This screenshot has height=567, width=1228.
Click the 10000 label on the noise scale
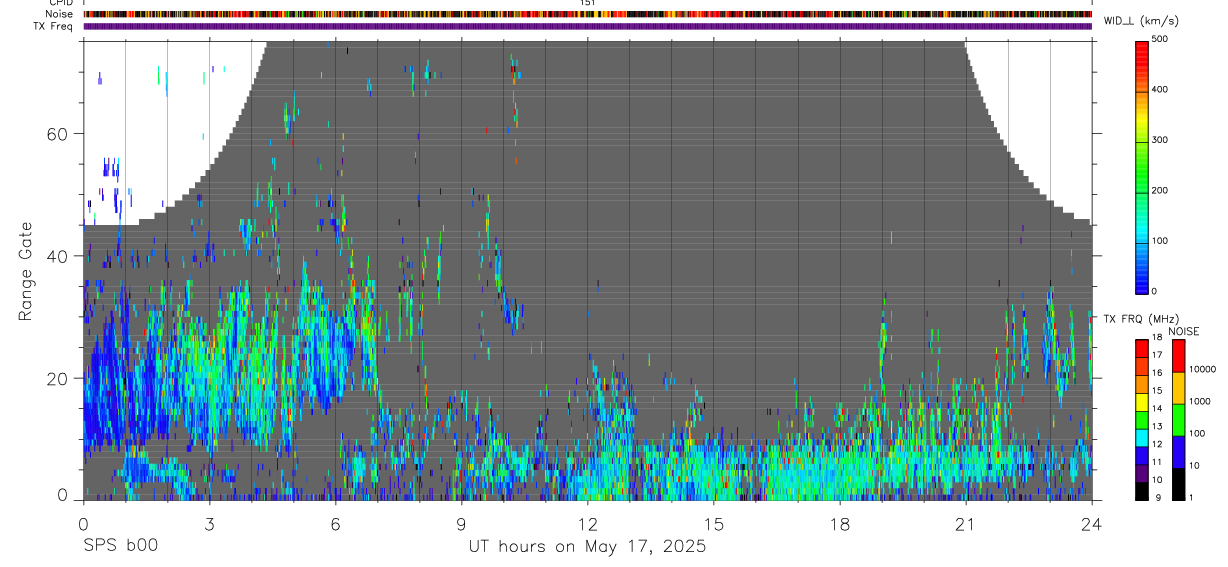tap(1204, 368)
